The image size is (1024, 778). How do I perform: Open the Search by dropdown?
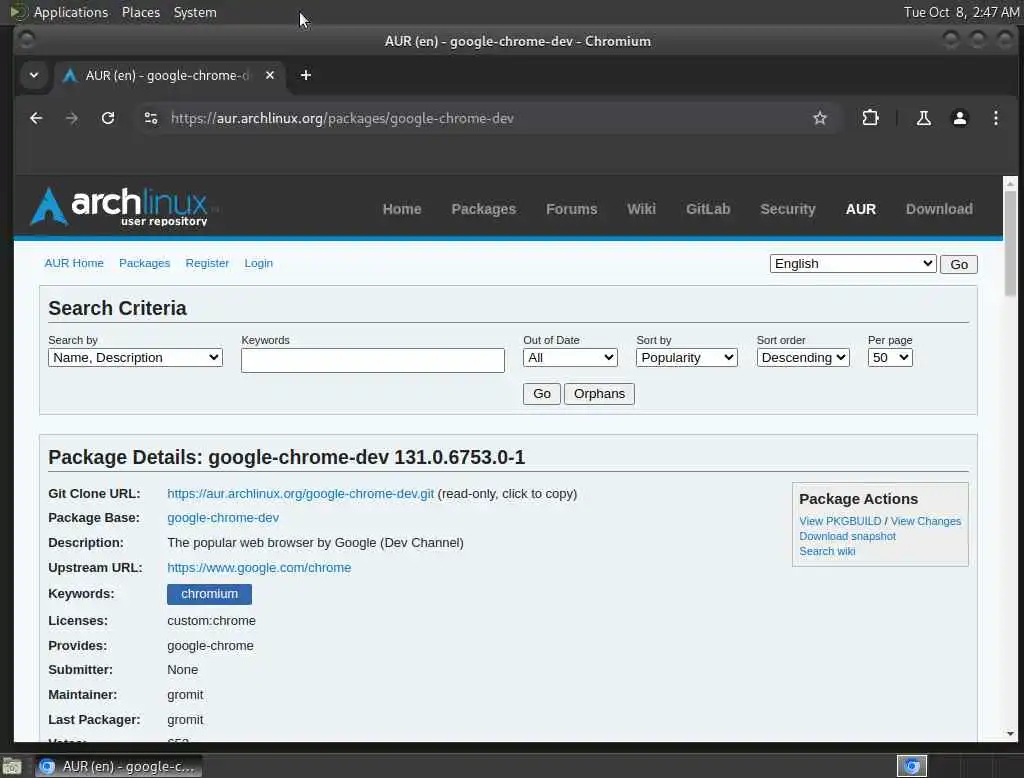[x=135, y=357]
